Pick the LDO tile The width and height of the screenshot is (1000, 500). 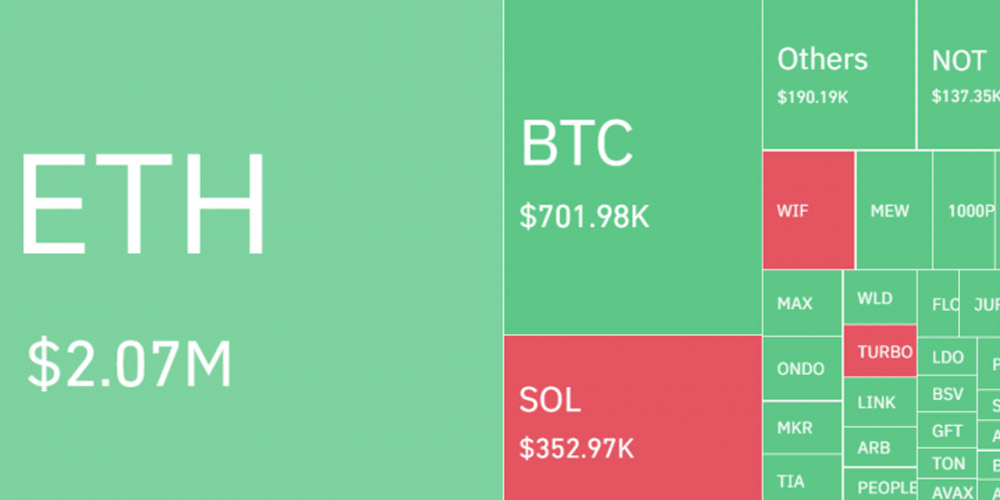(947, 357)
